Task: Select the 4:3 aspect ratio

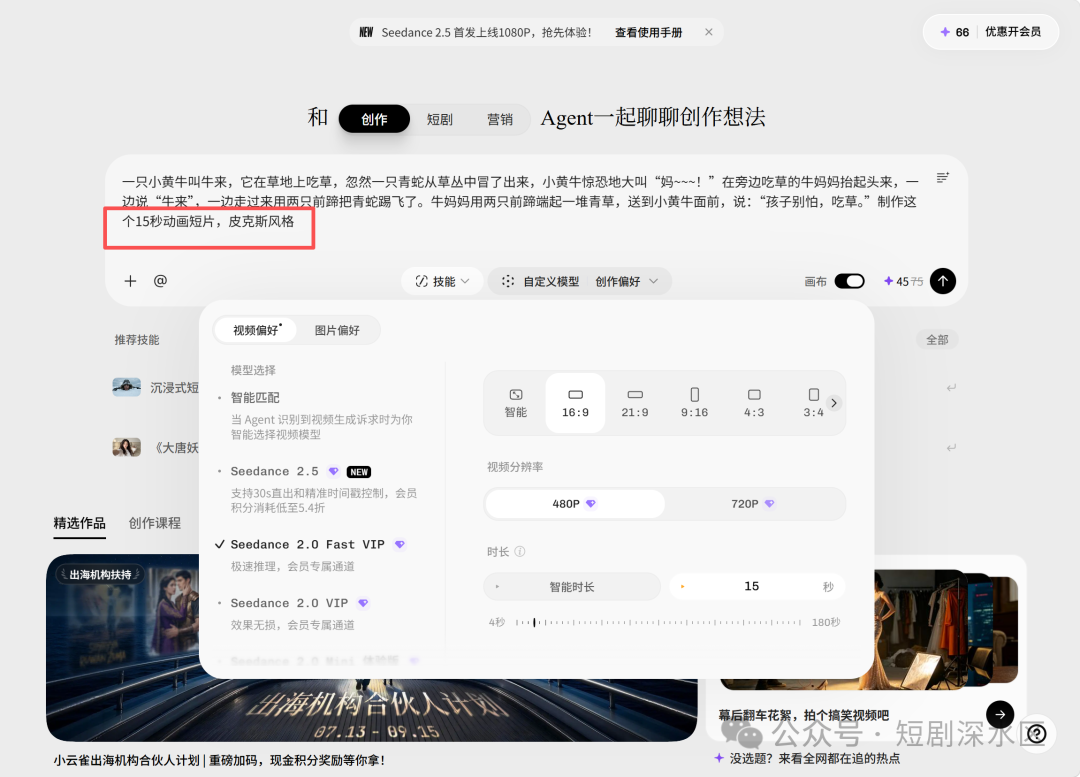Action: [754, 403]
